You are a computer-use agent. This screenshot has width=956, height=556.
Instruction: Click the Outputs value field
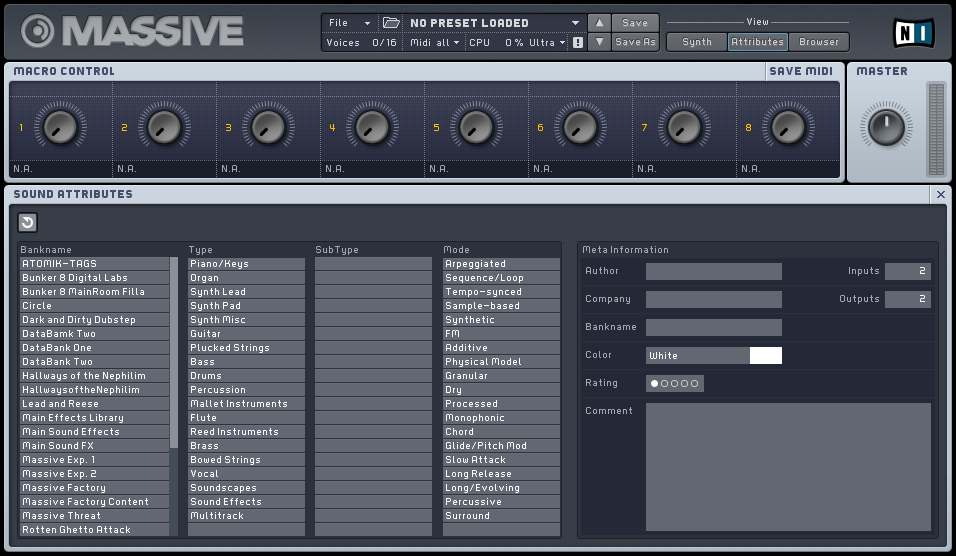(908, 299)
